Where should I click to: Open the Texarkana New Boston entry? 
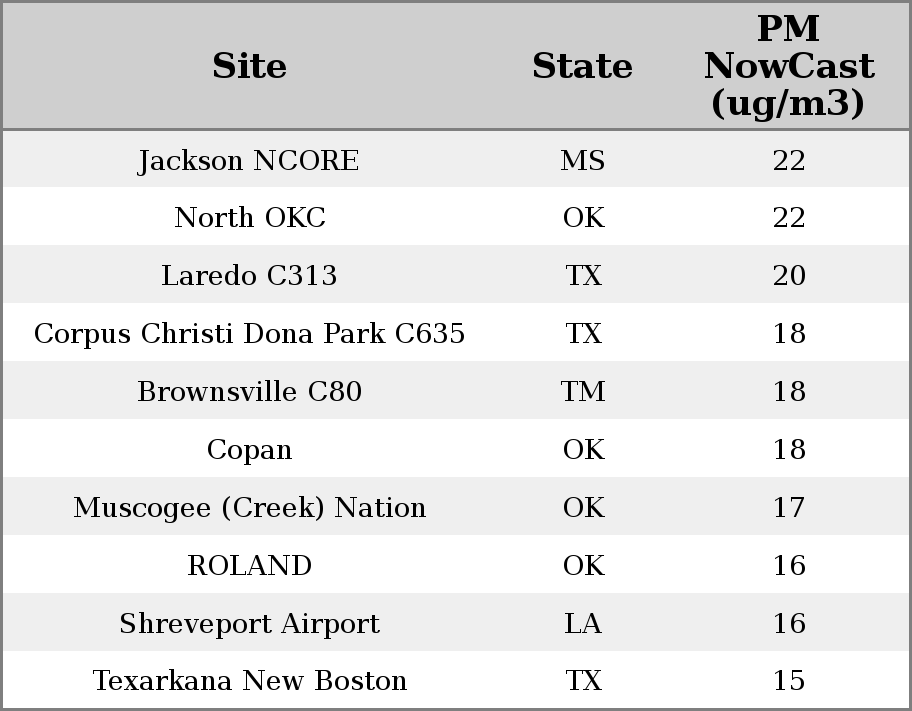(249, 681)
